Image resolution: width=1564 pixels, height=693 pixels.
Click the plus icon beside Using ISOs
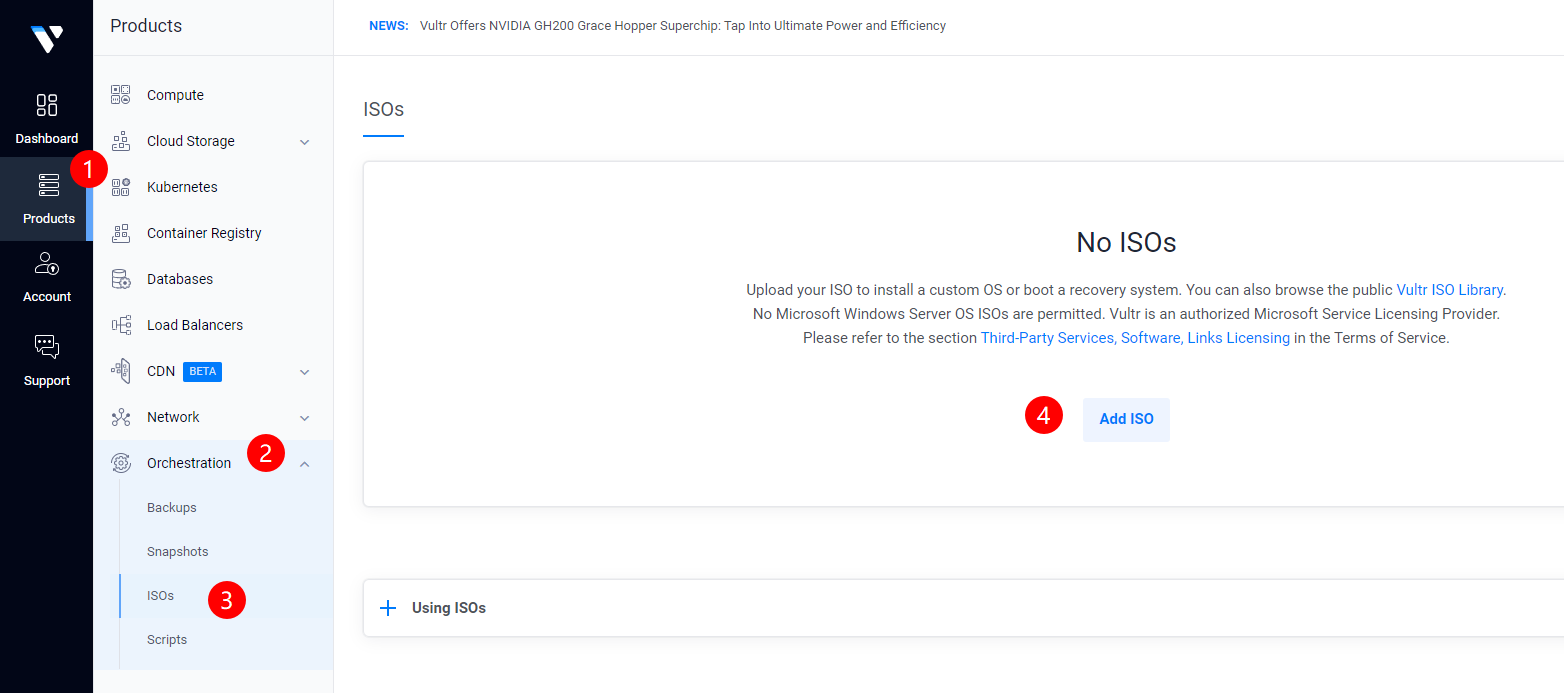[388, 608]
